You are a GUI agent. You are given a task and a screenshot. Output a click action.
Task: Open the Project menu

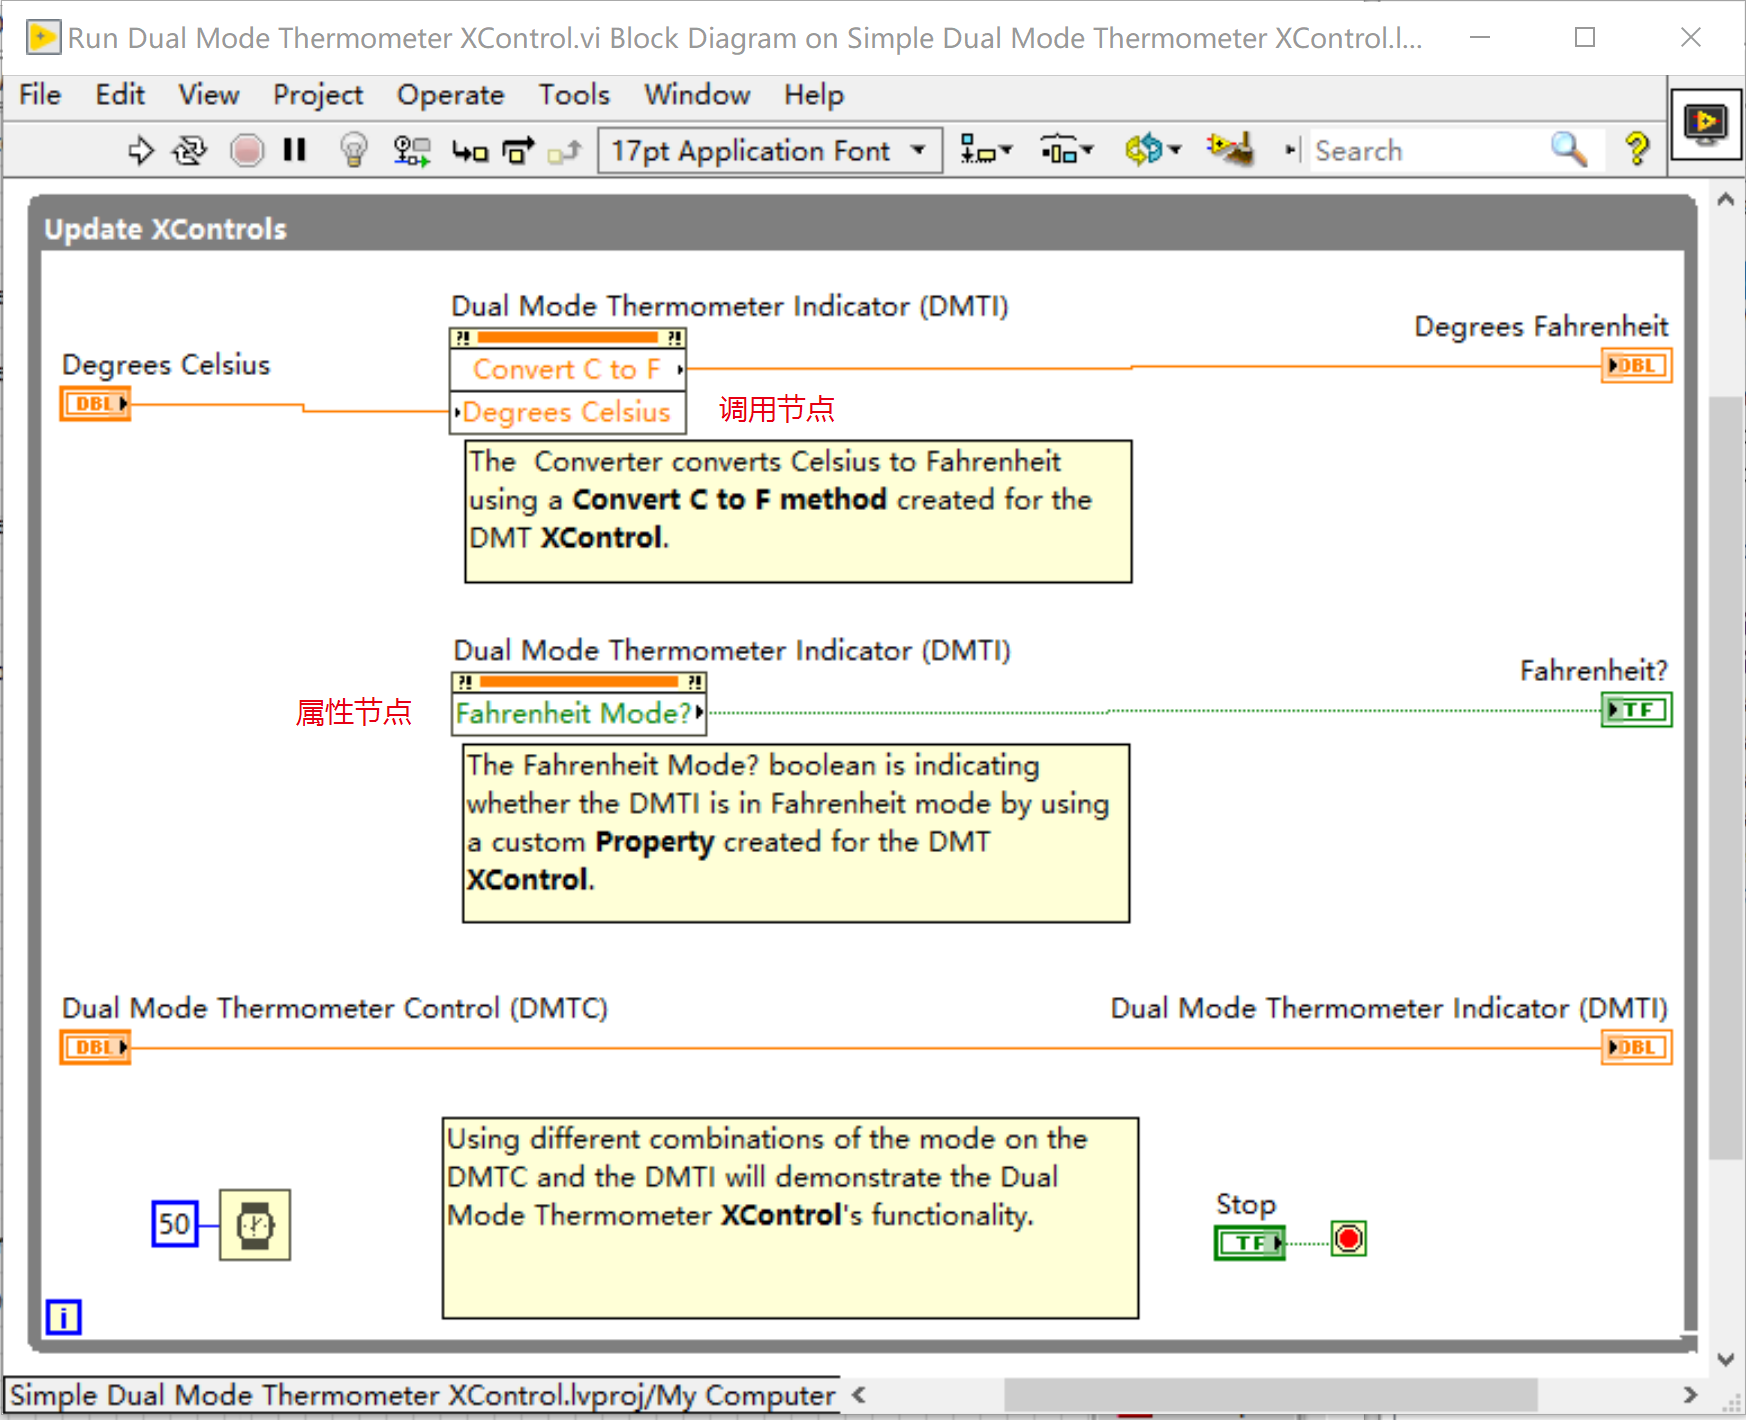click(318, 94)
